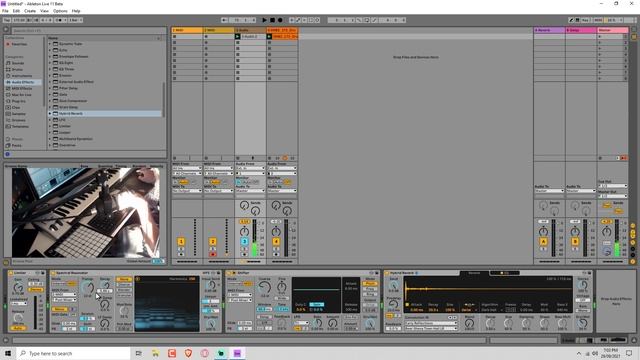Screen dimensions: 640x360
Task: Toggle track 4 activator button
Action: tap(276, 242)
